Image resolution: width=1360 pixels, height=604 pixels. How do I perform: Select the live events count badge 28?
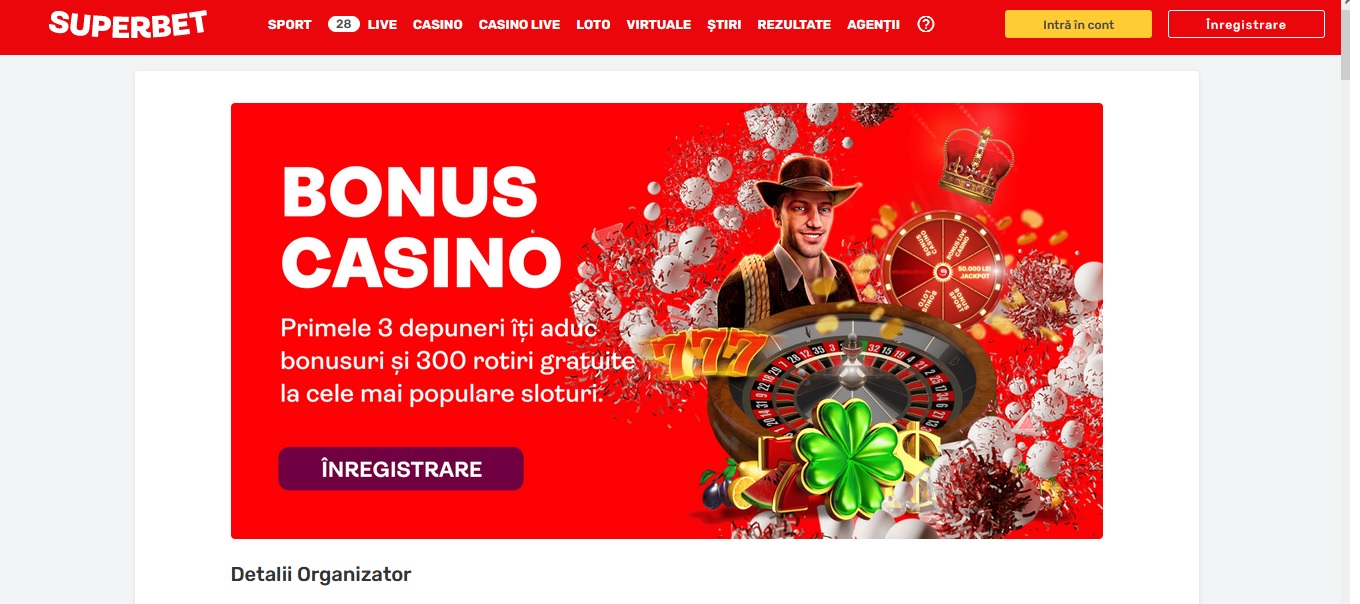pyautogui.click(x=344, y=24)
